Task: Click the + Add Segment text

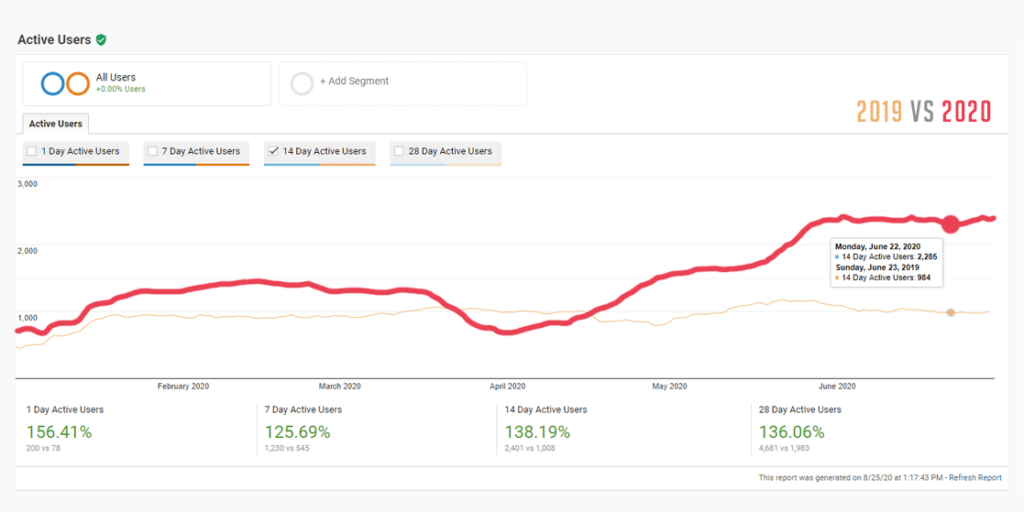Action: [x=354, y=81]
